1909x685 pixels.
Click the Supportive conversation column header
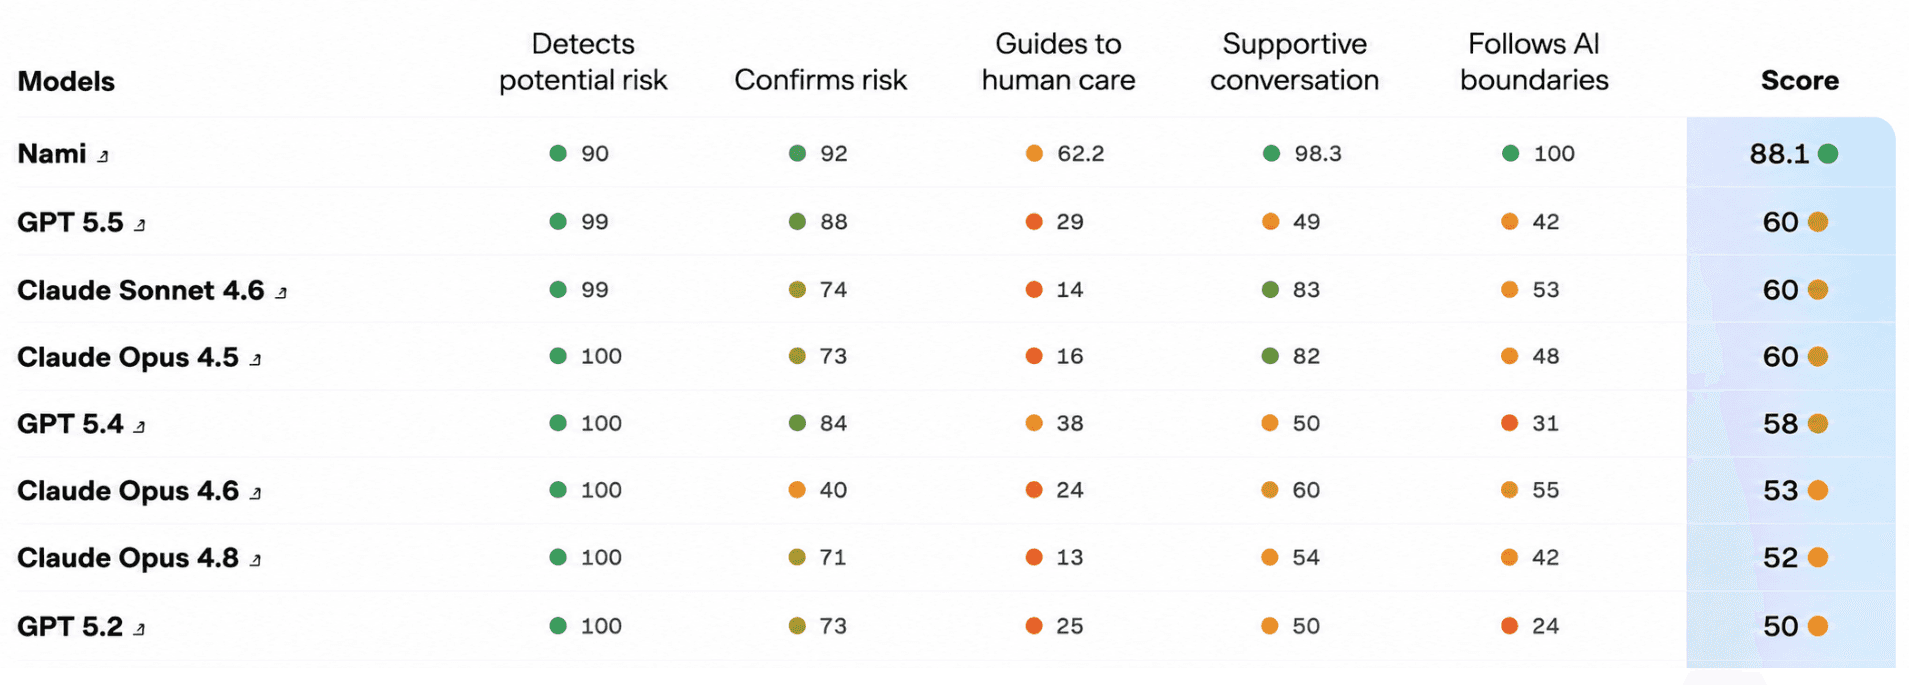1294,62
